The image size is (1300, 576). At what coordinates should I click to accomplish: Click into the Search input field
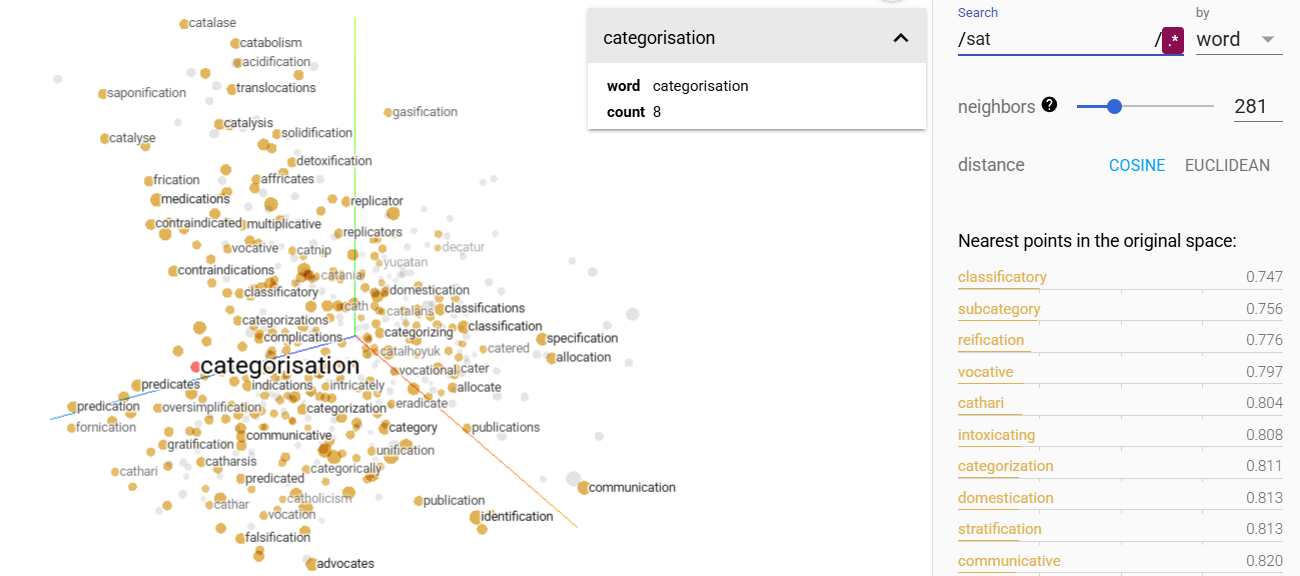point(1054,40)
